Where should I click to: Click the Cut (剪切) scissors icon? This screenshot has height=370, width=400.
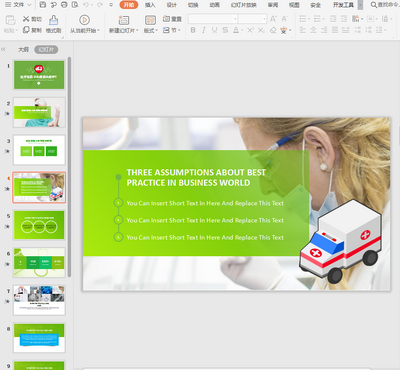point(26,19)
